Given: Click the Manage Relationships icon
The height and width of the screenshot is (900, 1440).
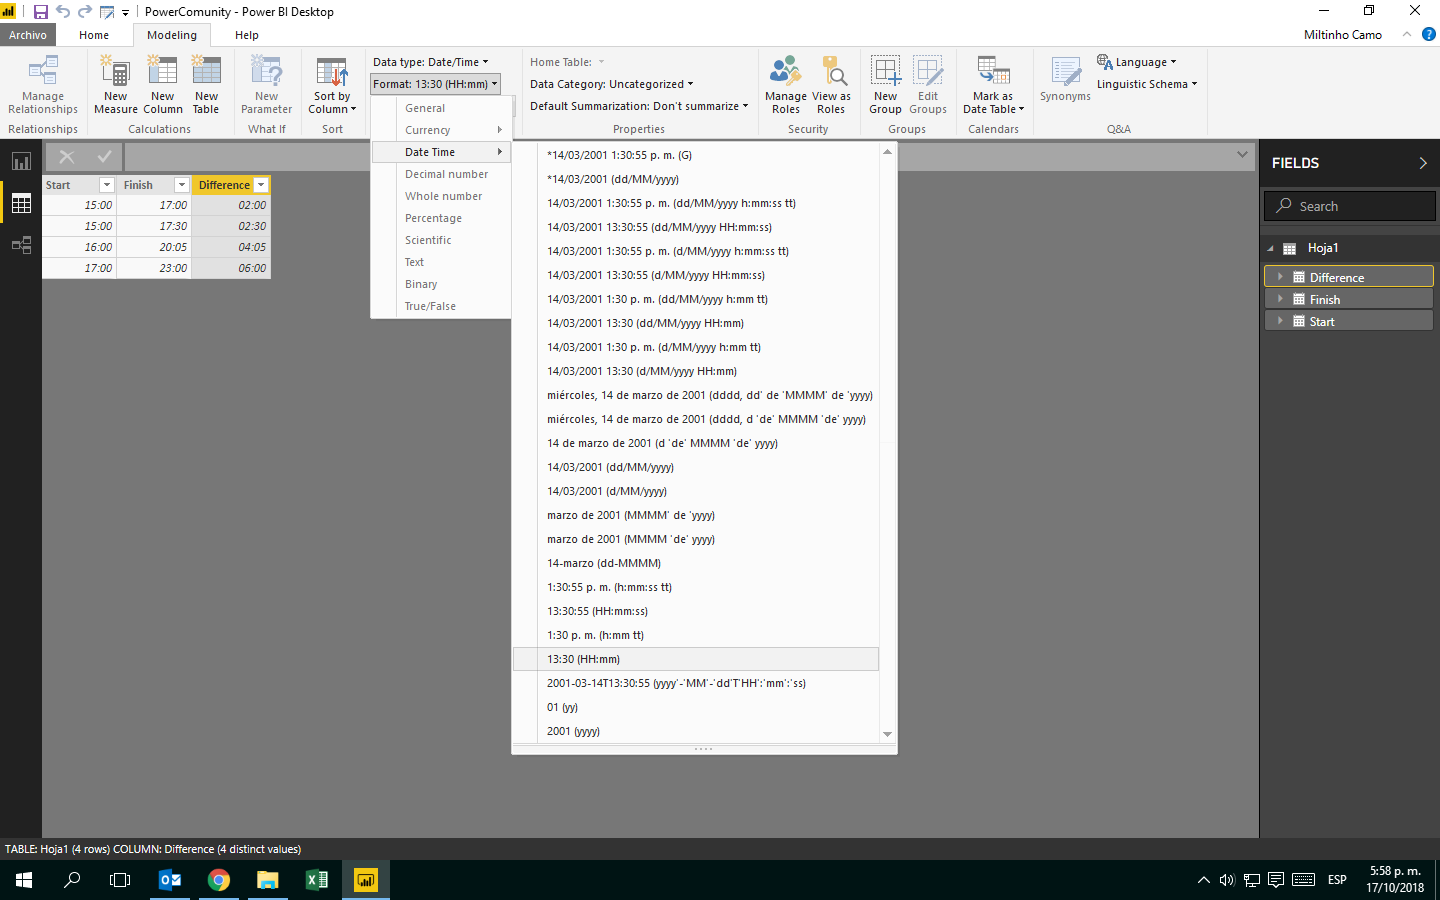Looking at the screenshot, I should (43, 85).
